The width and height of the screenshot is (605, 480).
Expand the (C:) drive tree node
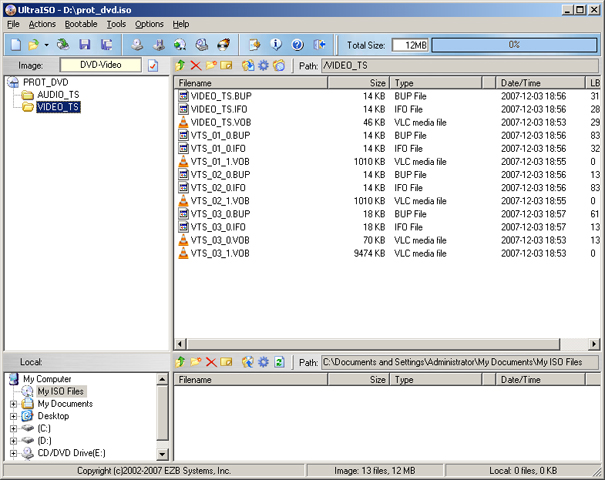[x=14, y=428]
